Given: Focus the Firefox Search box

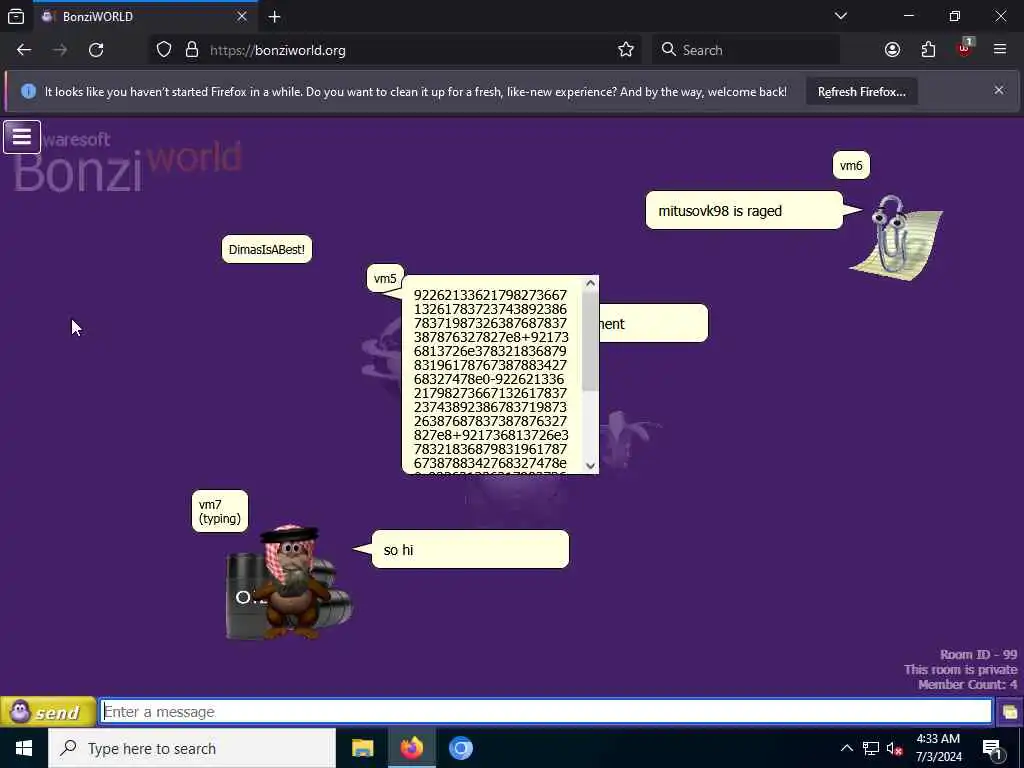Looking at the screenshot, I should pos(746,50).
